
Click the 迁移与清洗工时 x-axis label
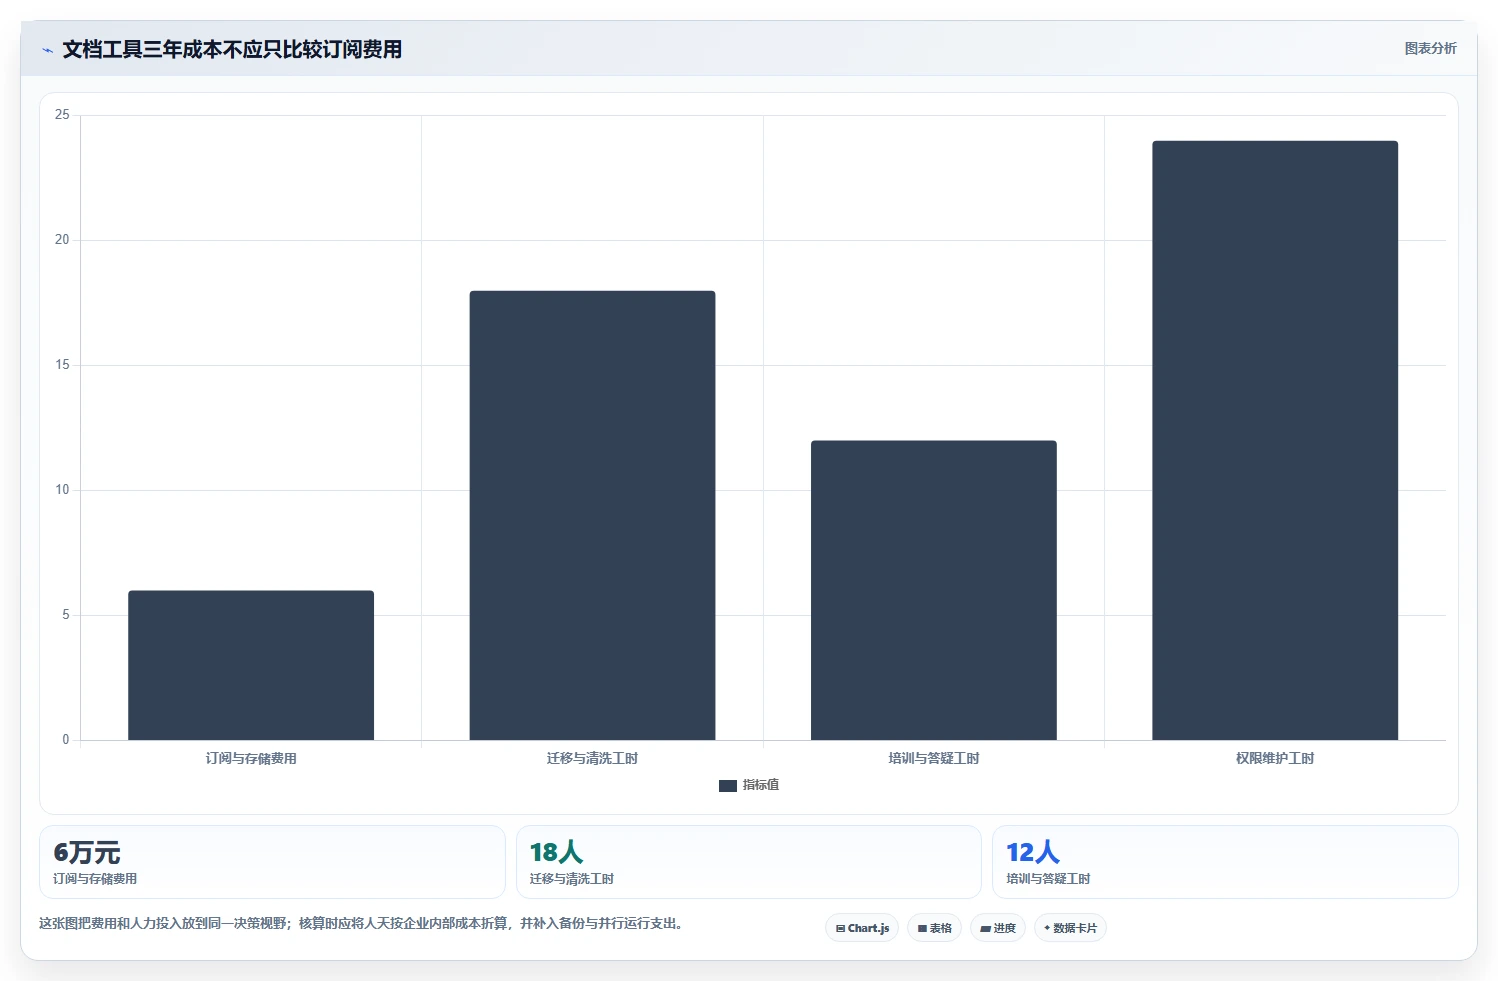(592, 758)
